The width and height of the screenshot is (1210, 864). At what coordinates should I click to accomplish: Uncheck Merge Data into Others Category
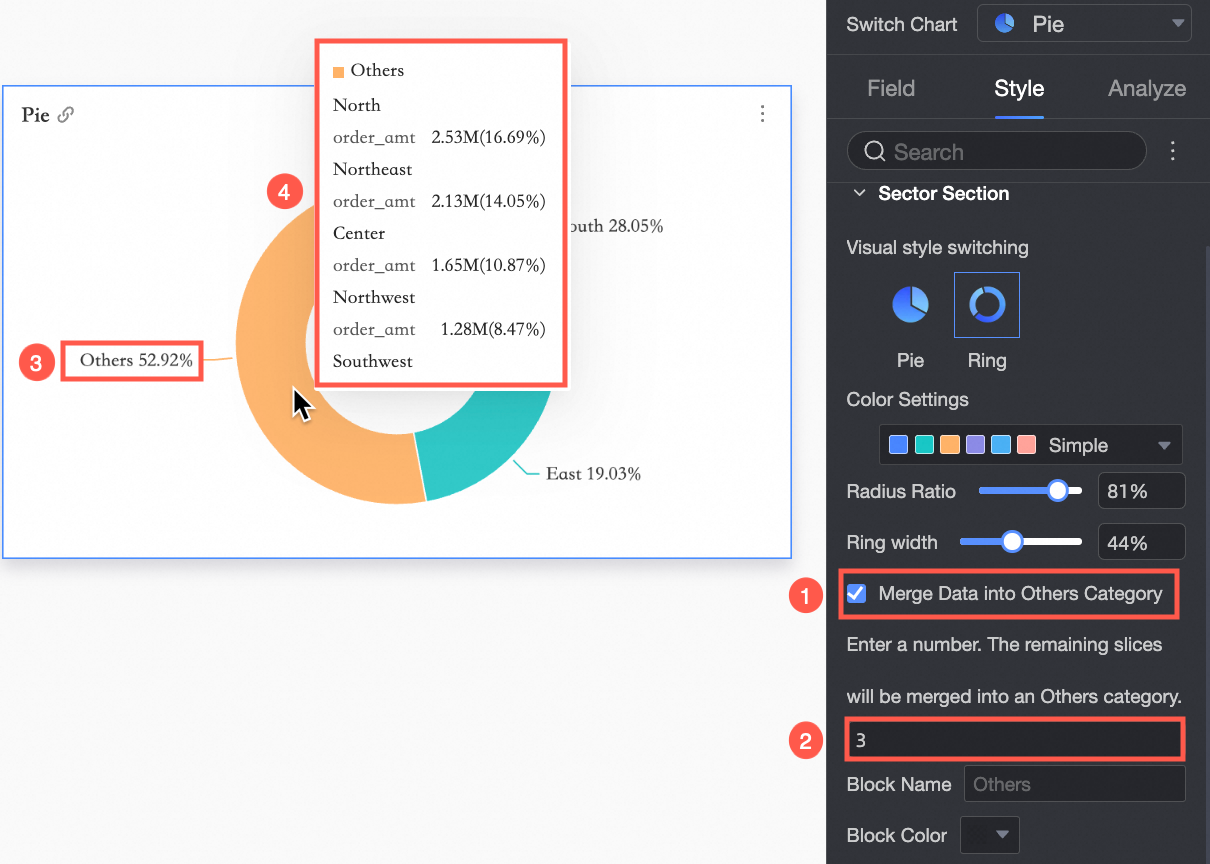[857, 593]
